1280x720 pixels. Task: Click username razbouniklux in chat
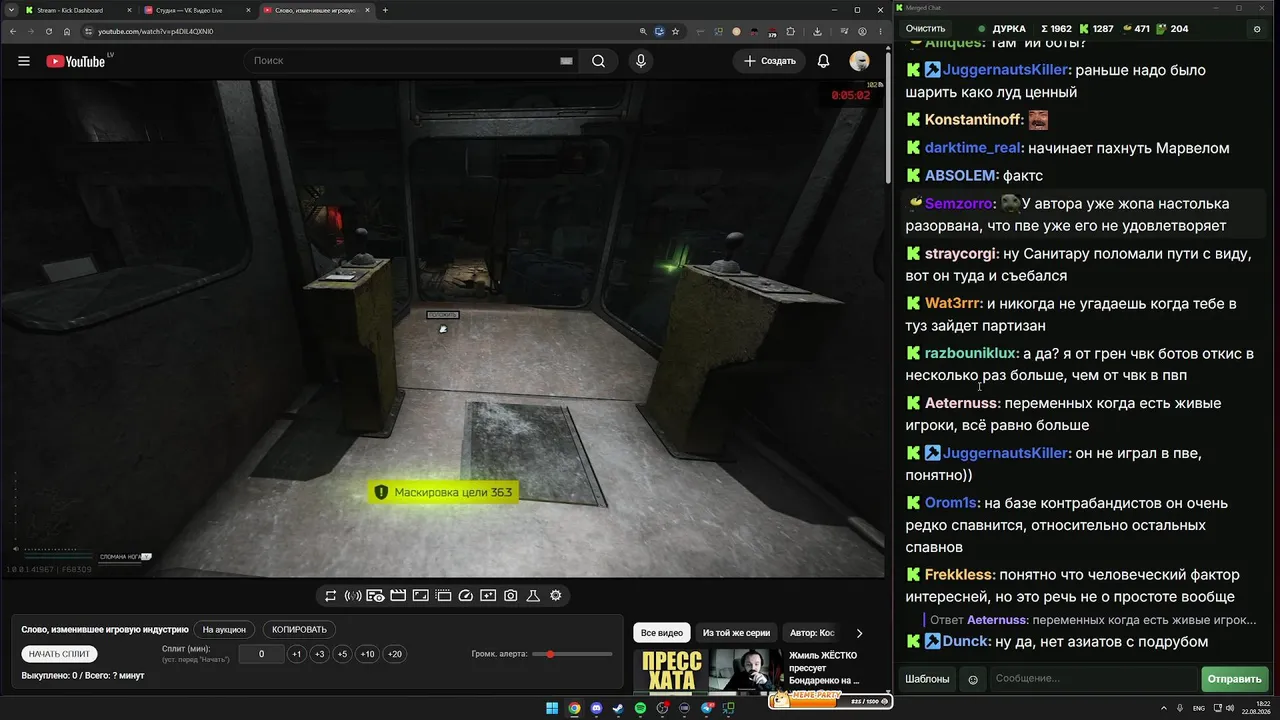tap(972, 353)
